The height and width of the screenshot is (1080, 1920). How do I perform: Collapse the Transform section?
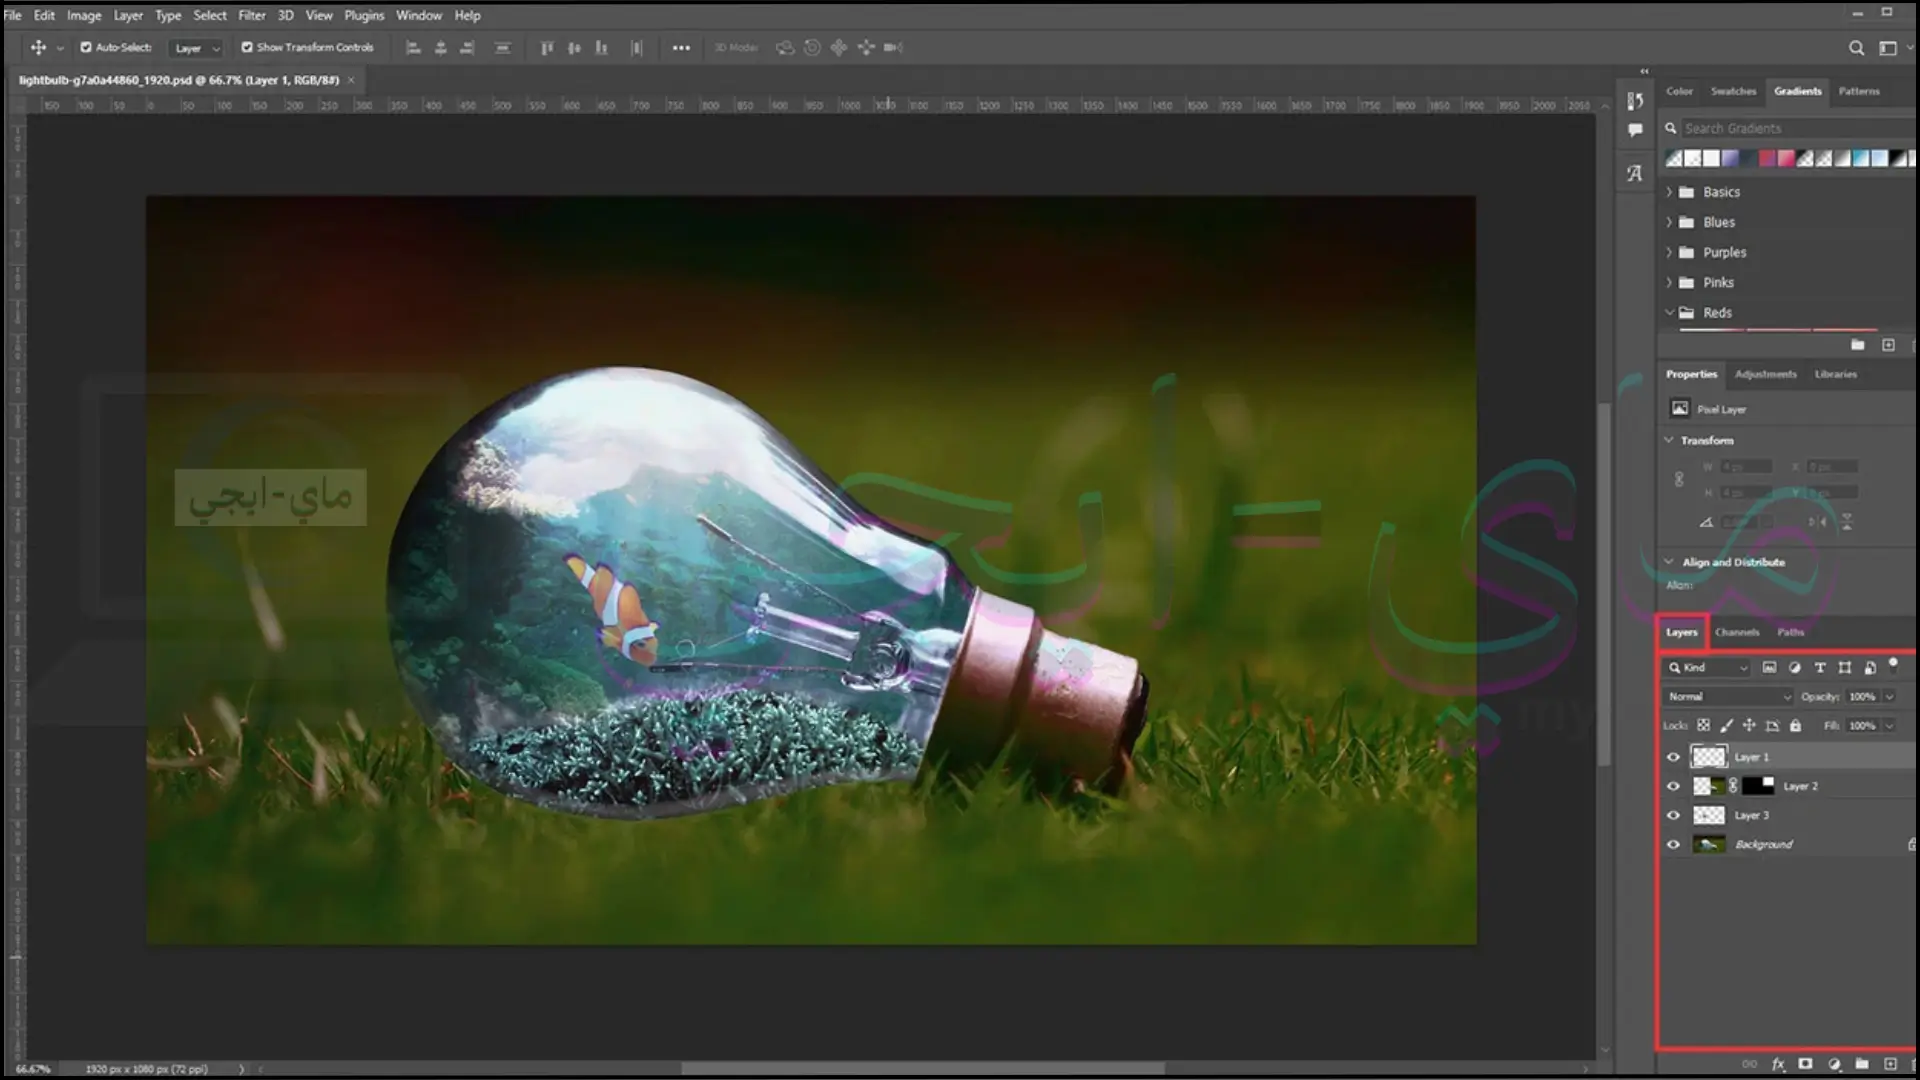click(x=1669, y=440)
